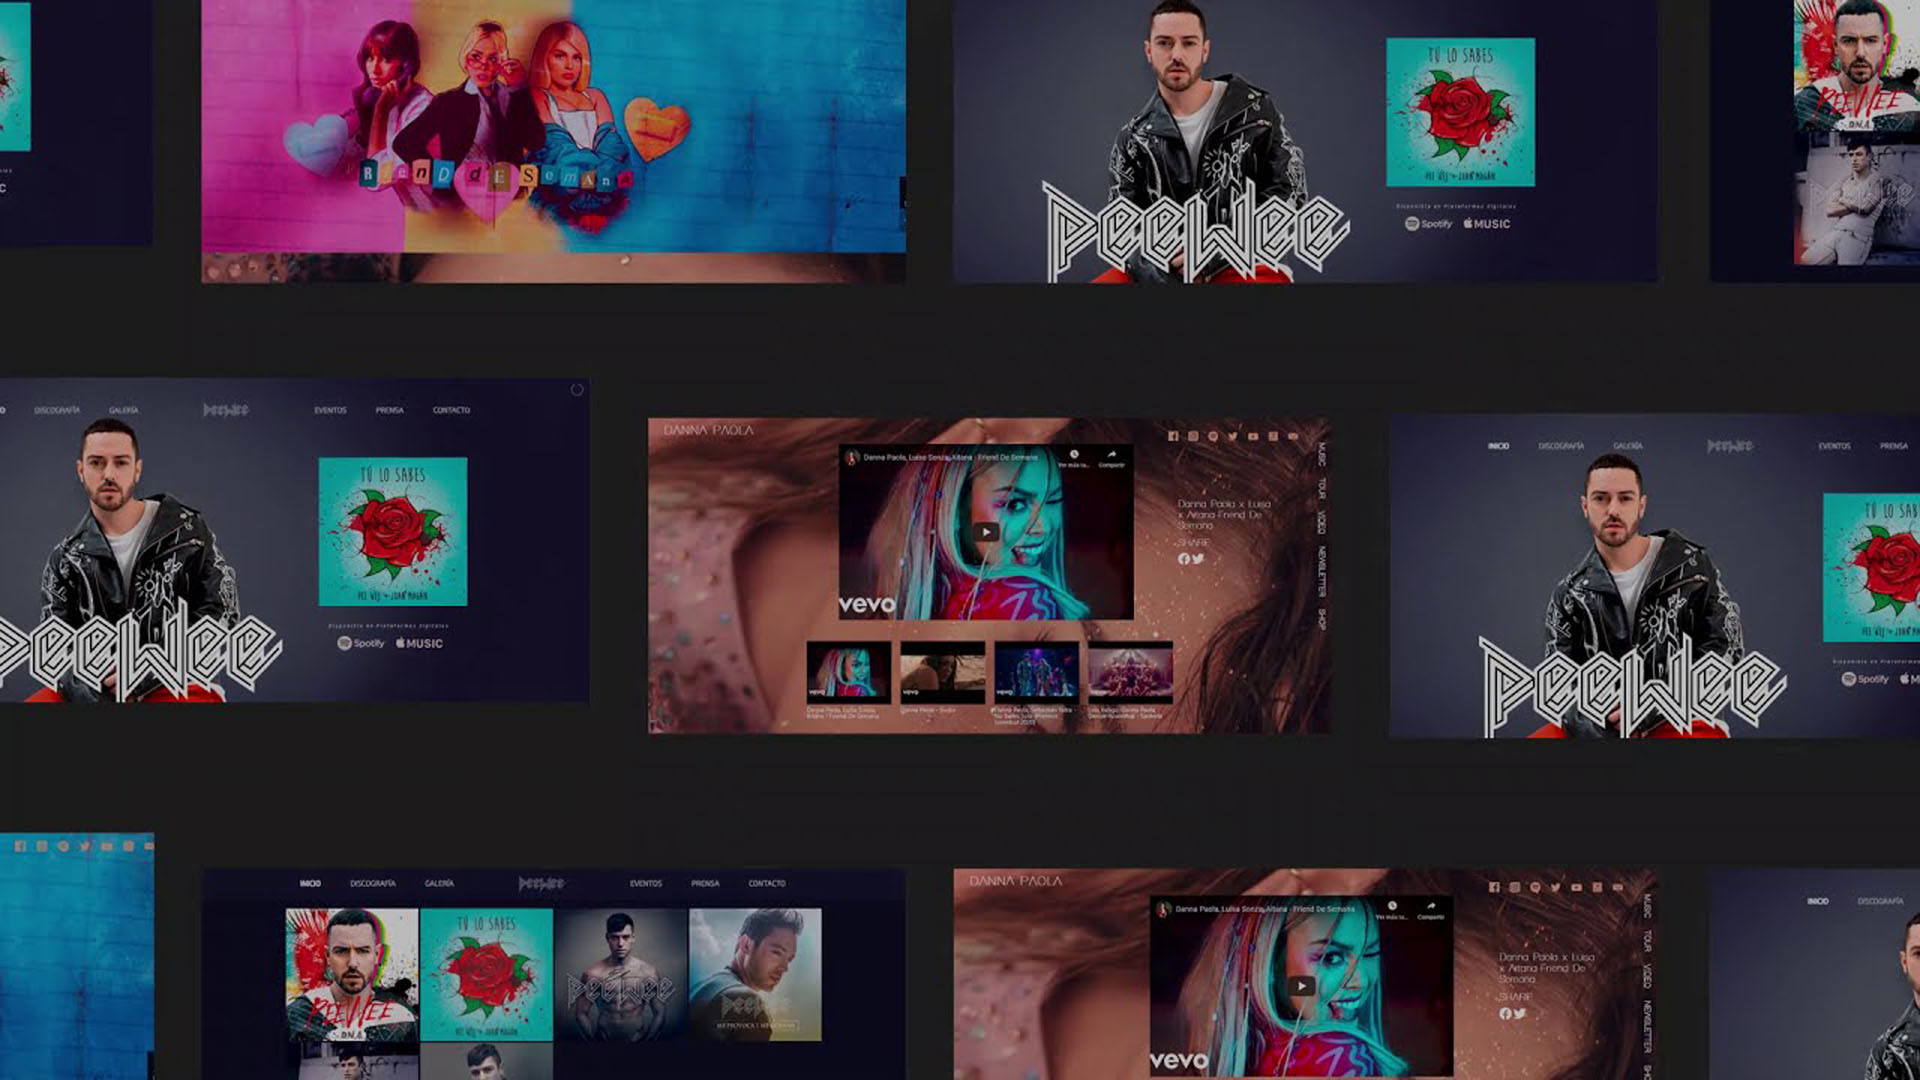Share to Twitter under SHARE in center page
1920x1080 pixels.
1198,559
